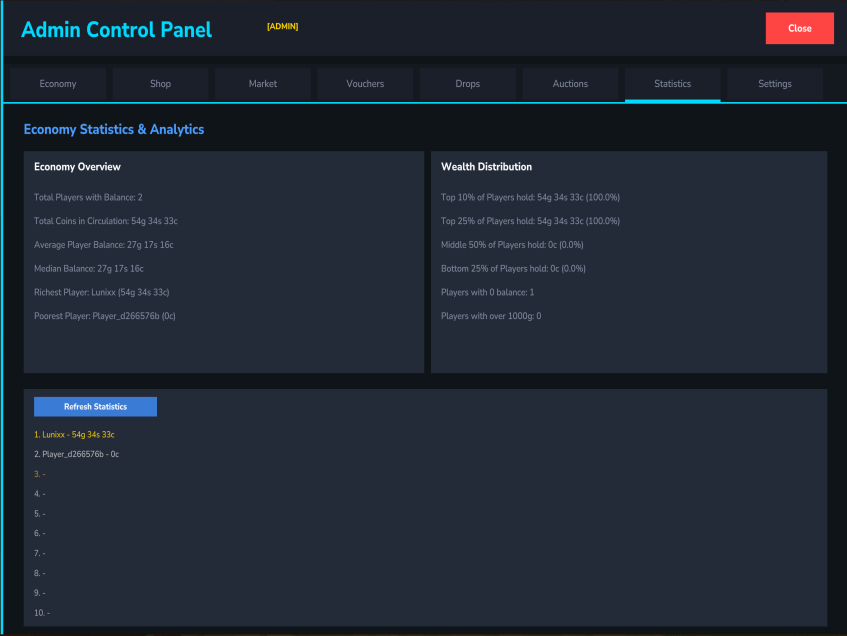This screenshot has height=636, width=847.
Task: Click the Players with 0 balance line
Action: pos(487,292)
